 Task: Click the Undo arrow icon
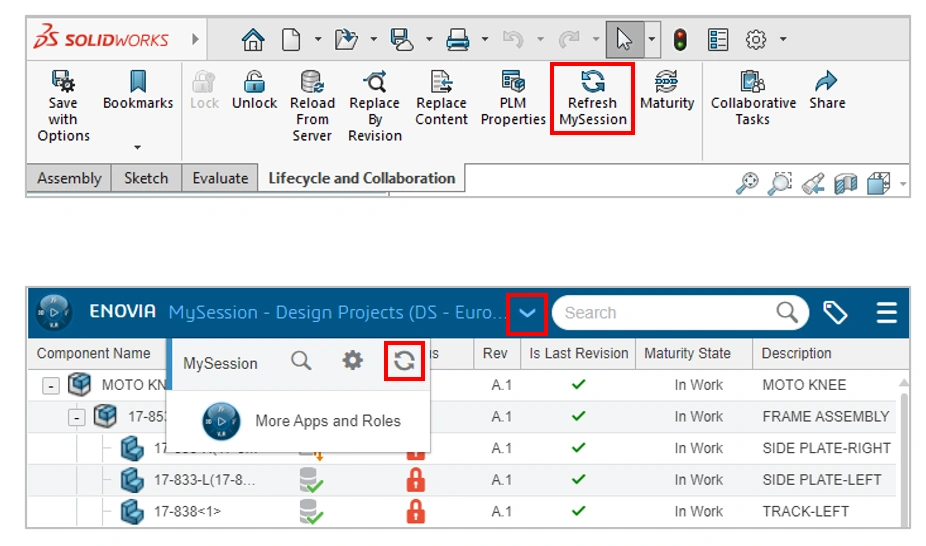(513, 40)
